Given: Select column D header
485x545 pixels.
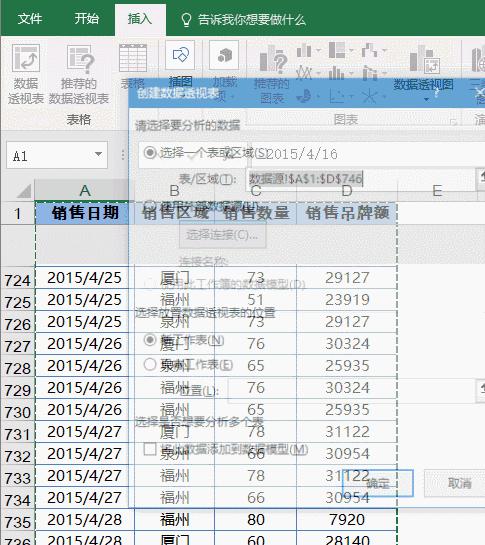Looking at the screenshot, I should point(347,190).
